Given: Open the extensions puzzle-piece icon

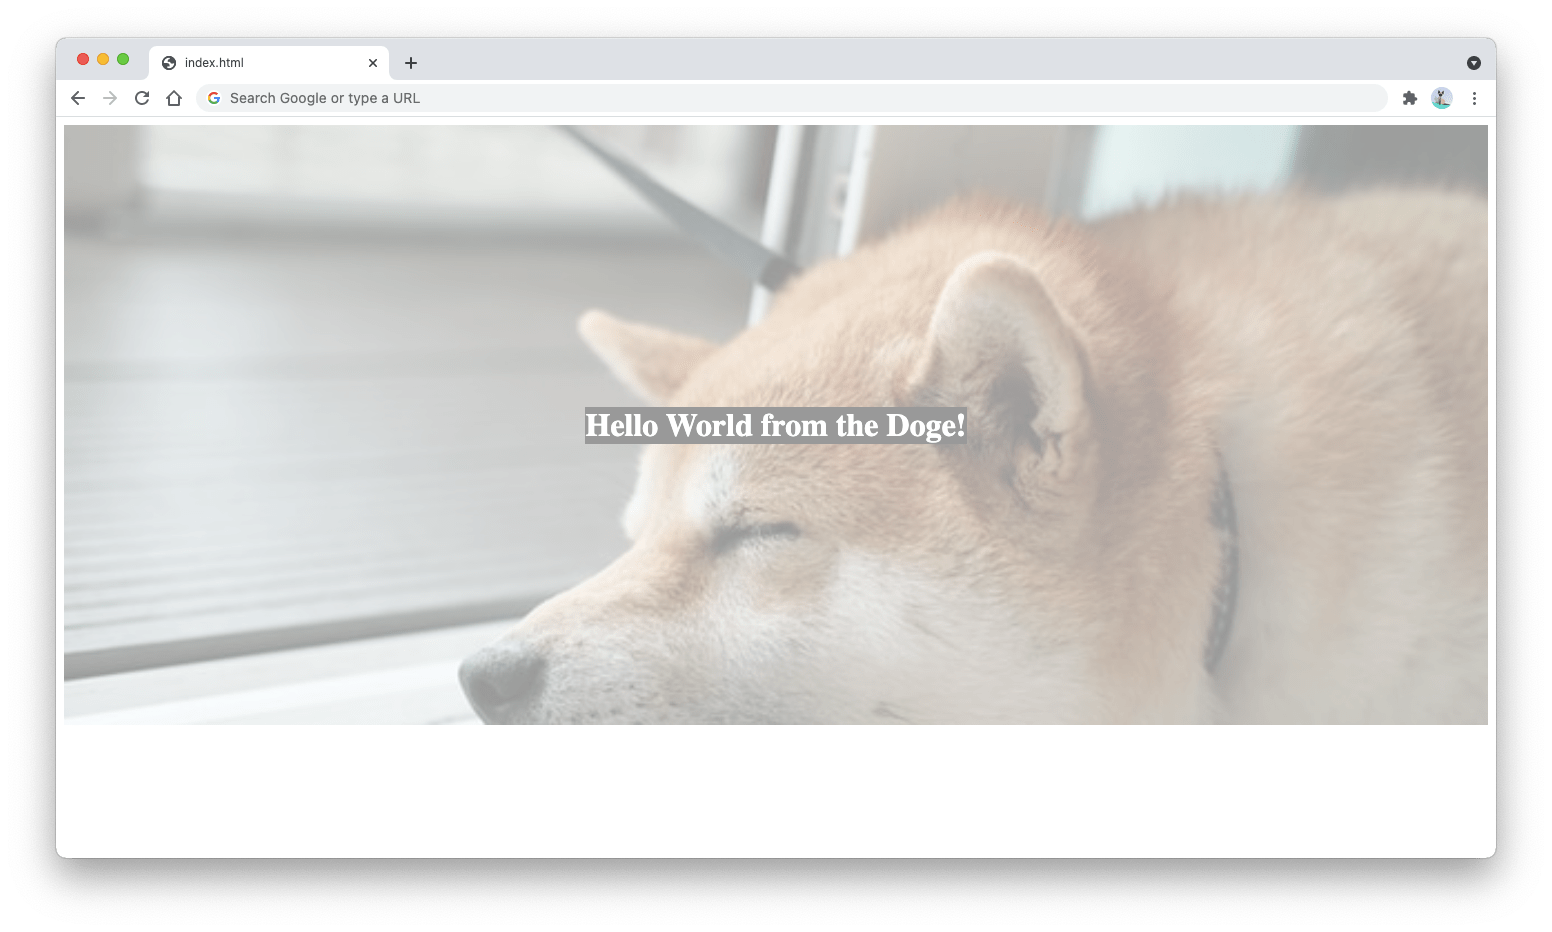Looking at the screenshot, I should pos(1410,98).
